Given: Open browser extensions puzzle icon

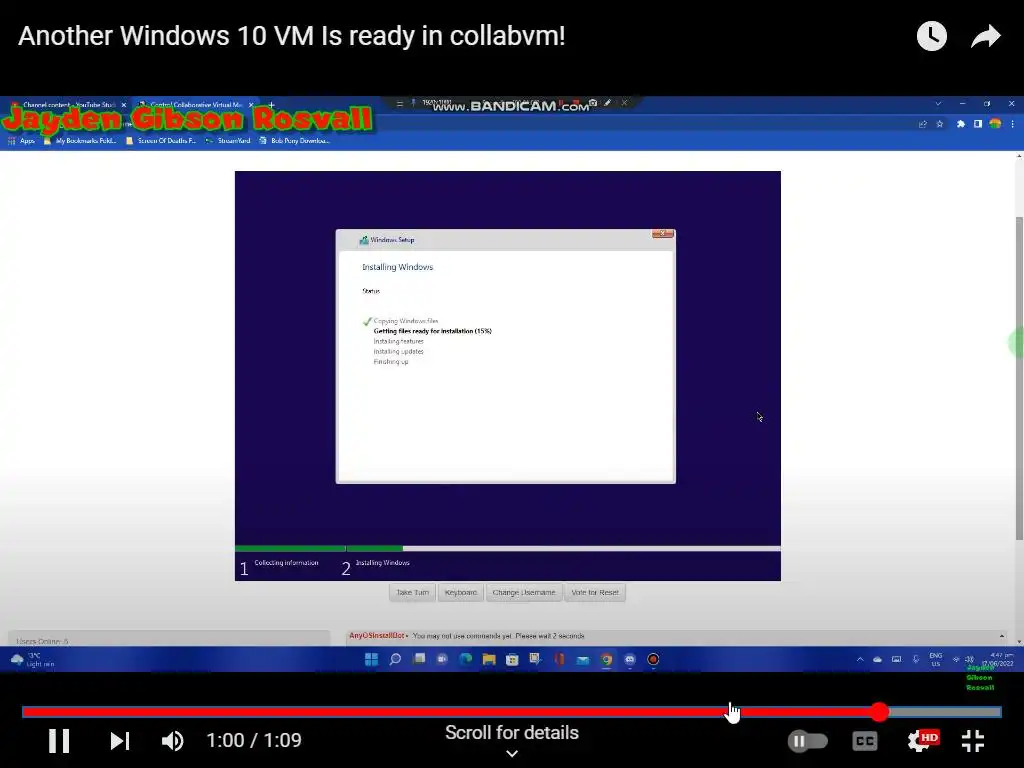Looking at the screenshot, I should click(x=961, y=124).
